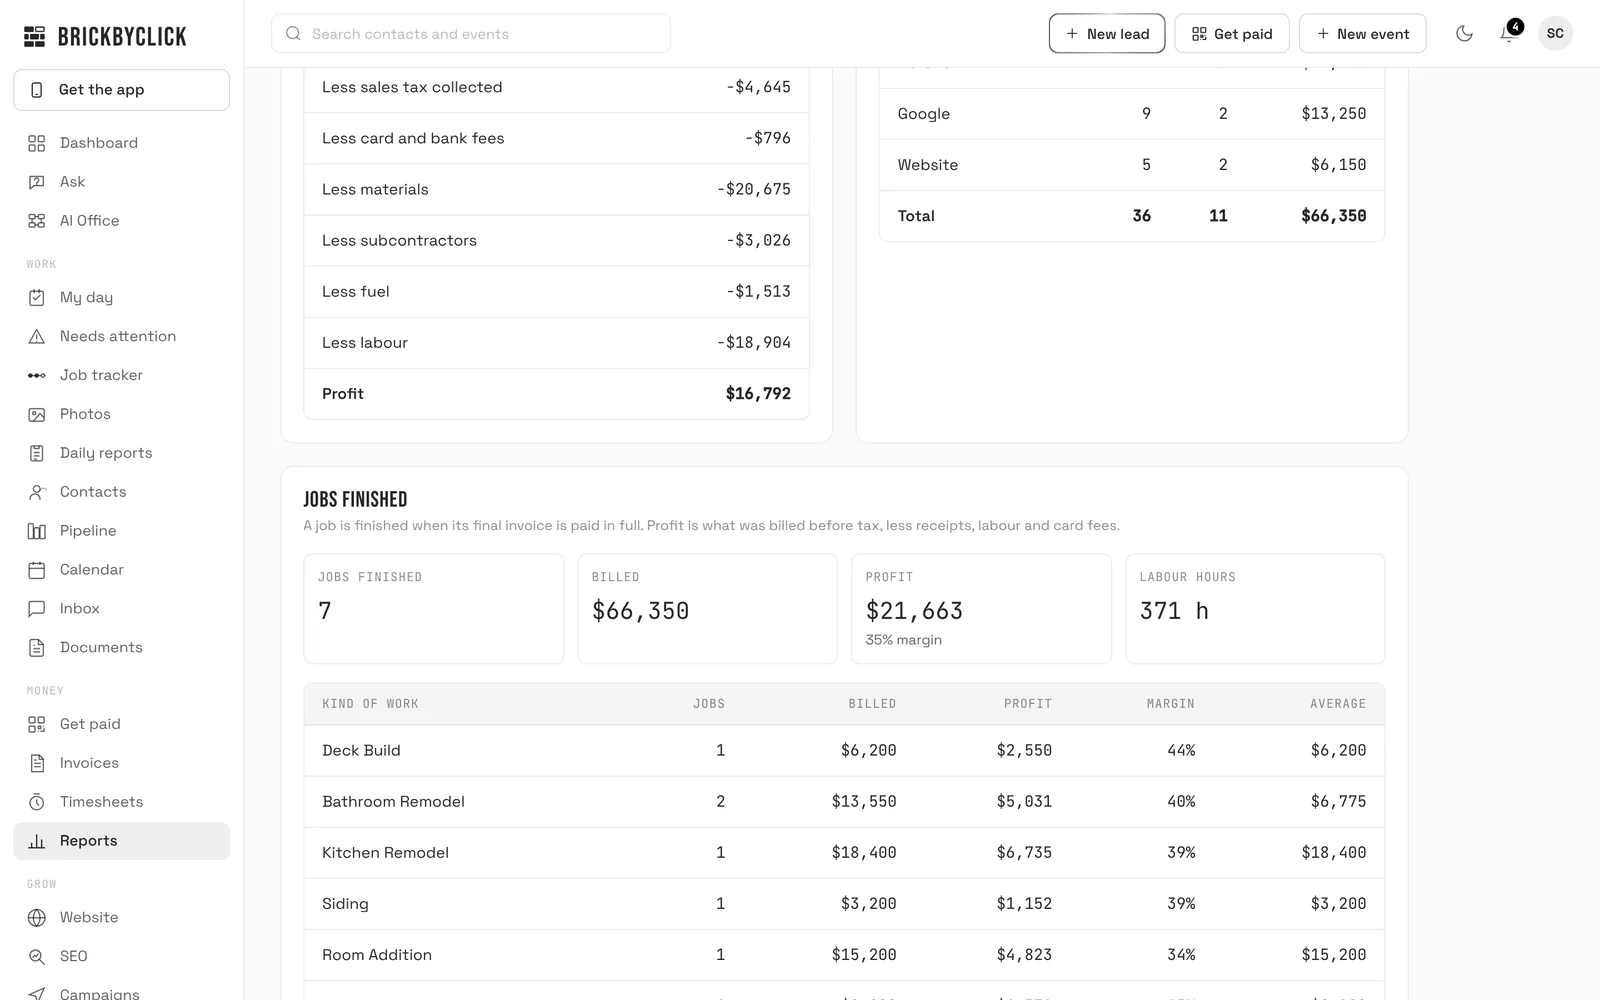This screenshot has height=1000, width=1600.
Task: Select Reports in the sidebar
Action: pyautogui.click(x=121, y=841)
